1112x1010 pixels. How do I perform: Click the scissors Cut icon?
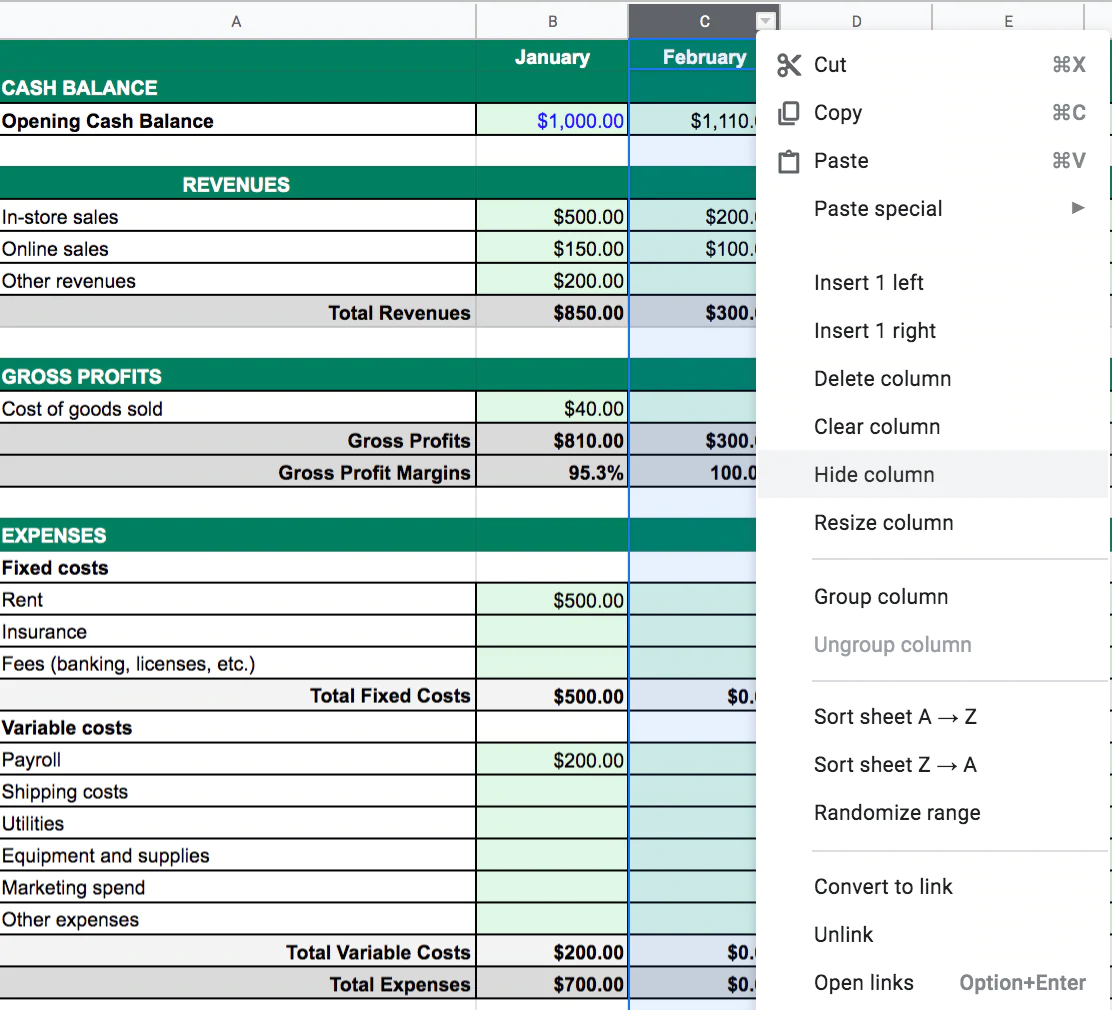789,65
